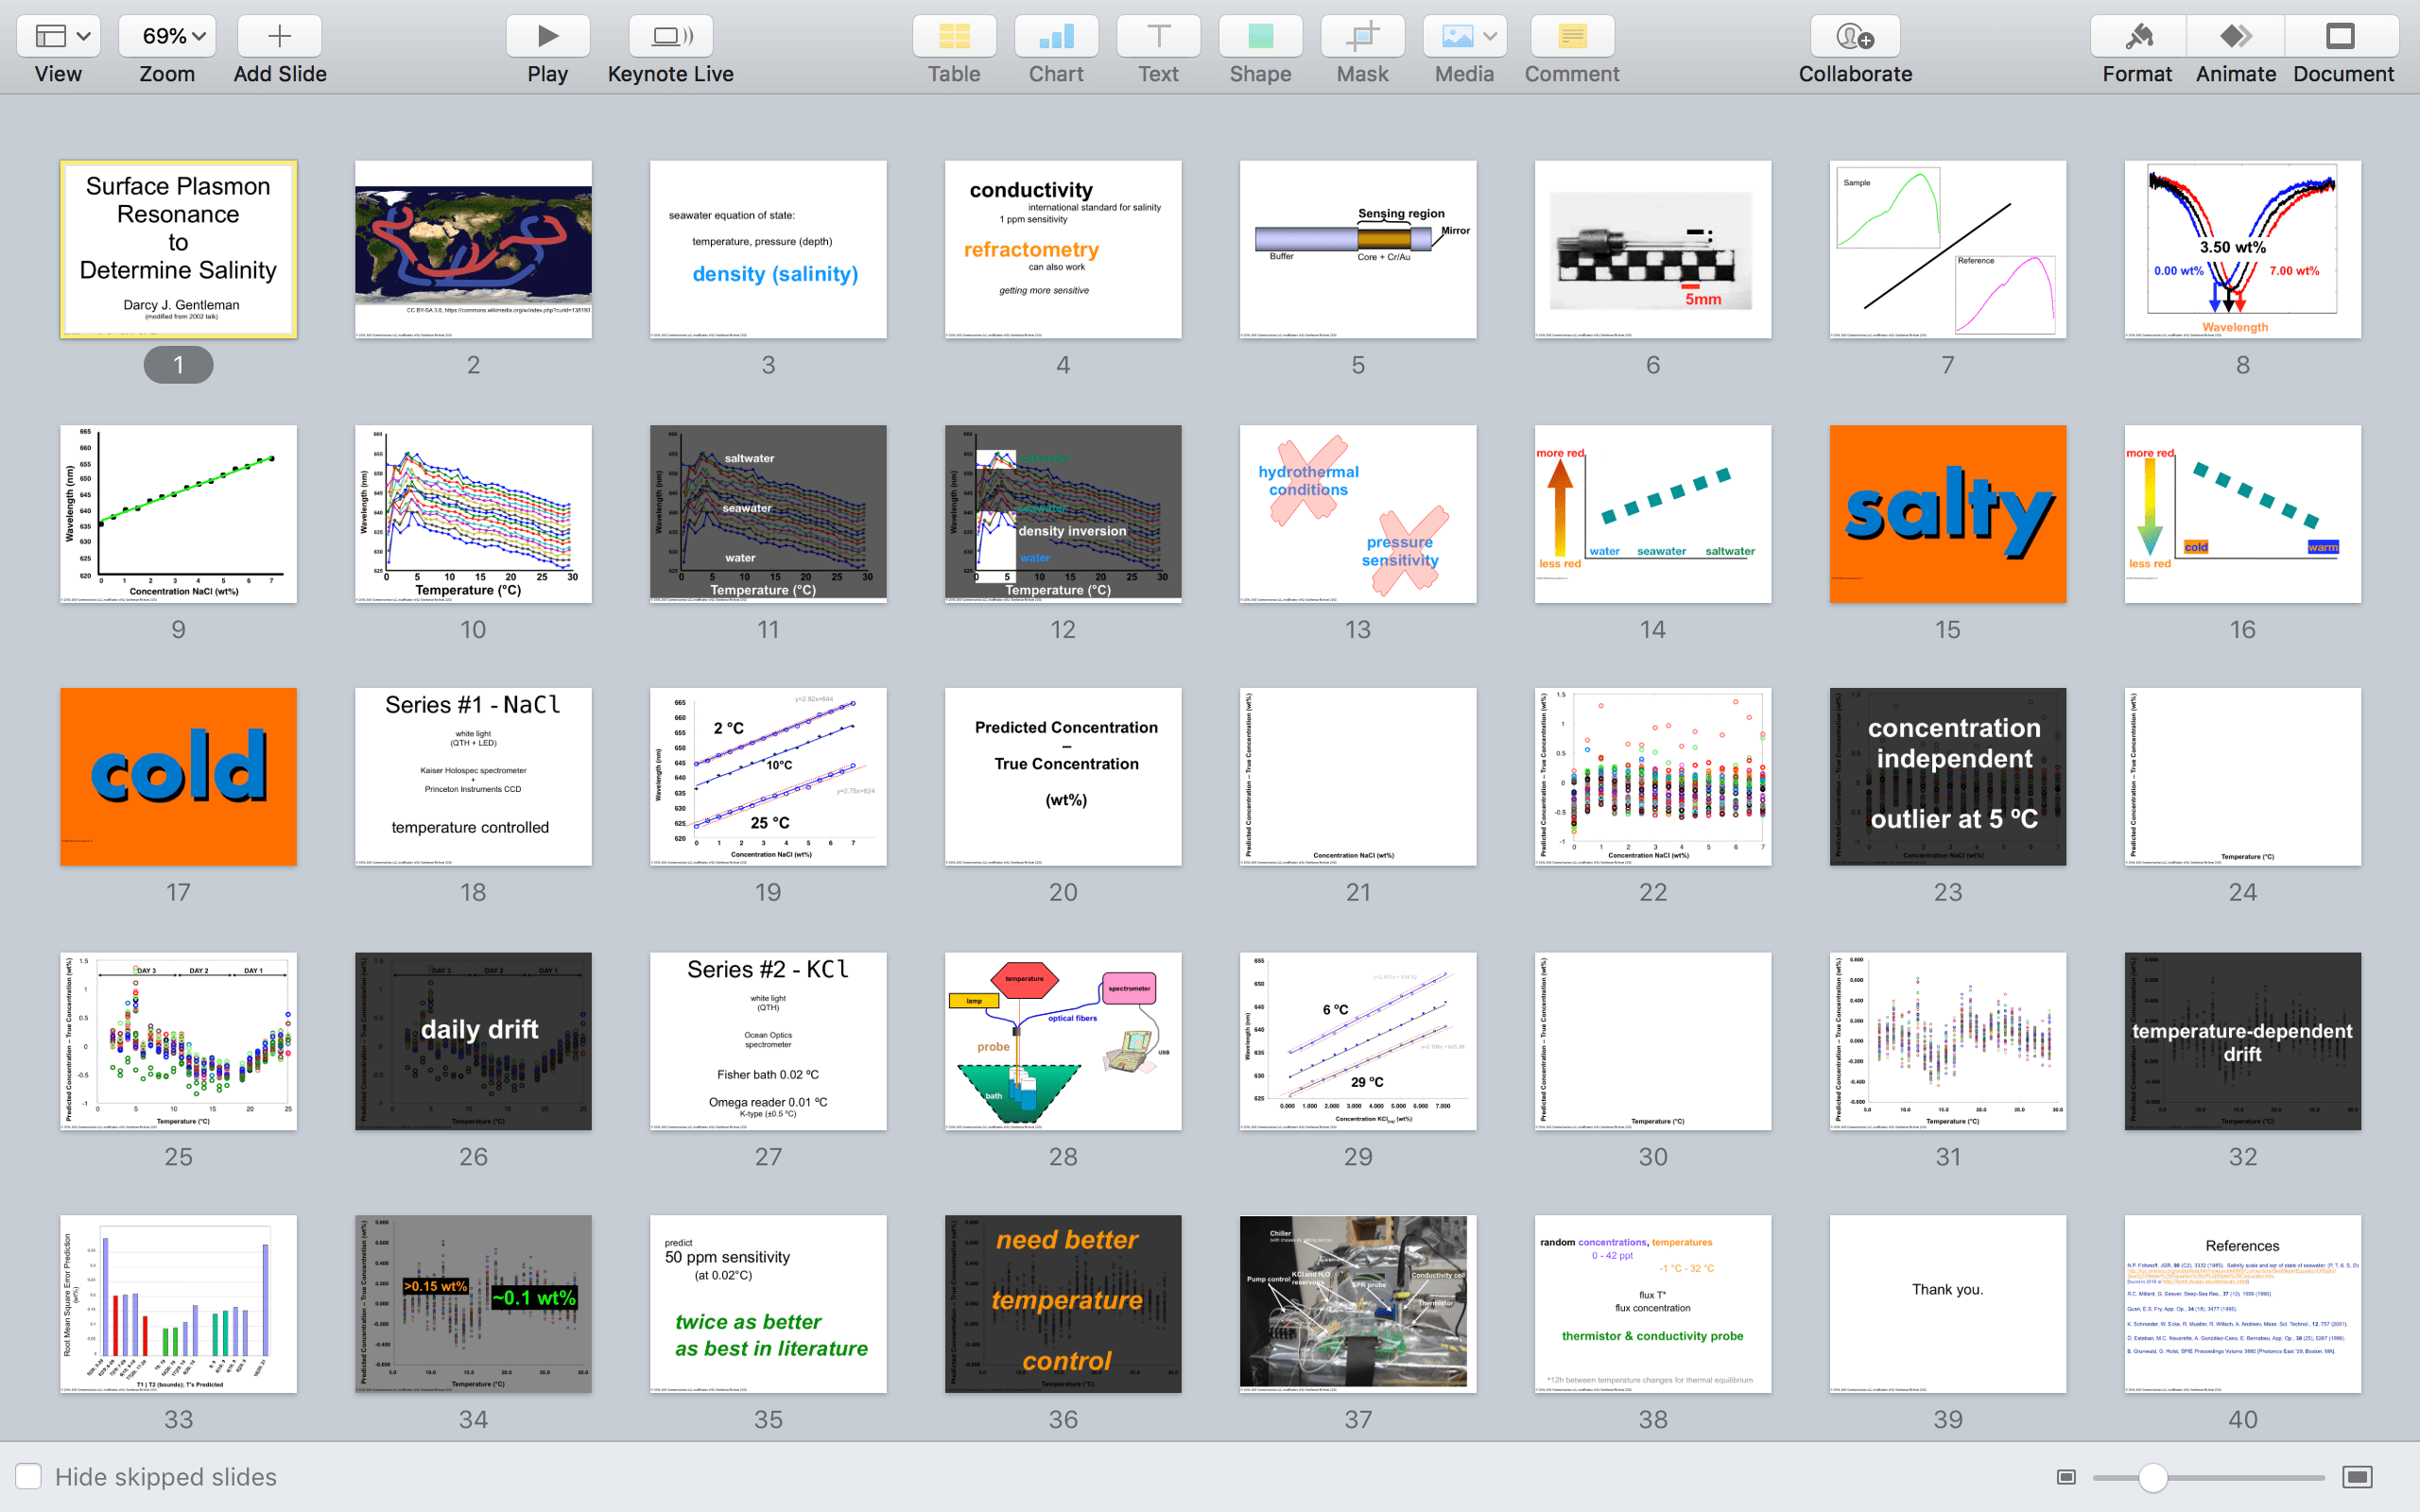Open the 69% Zoom dropdown

(167, 37)
